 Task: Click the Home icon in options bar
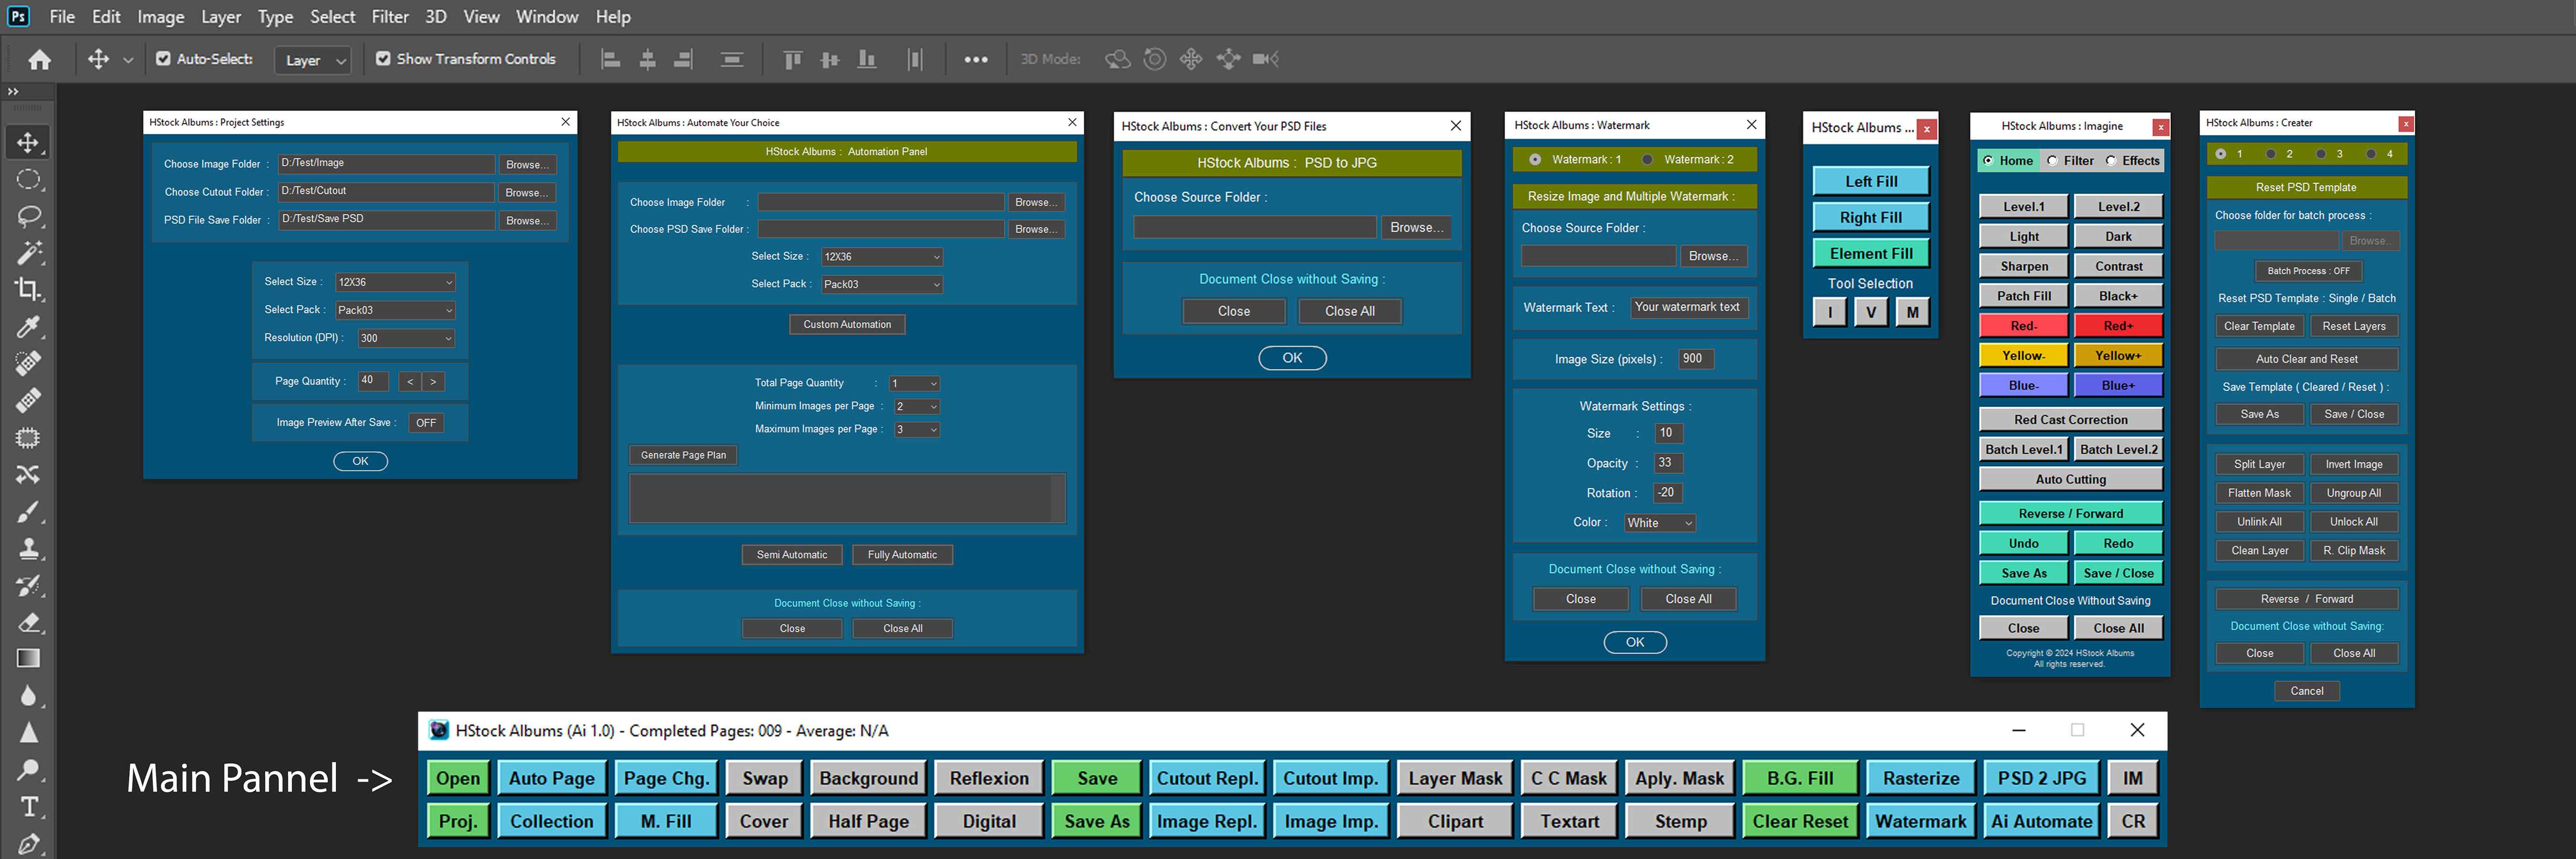coord(39,59)
